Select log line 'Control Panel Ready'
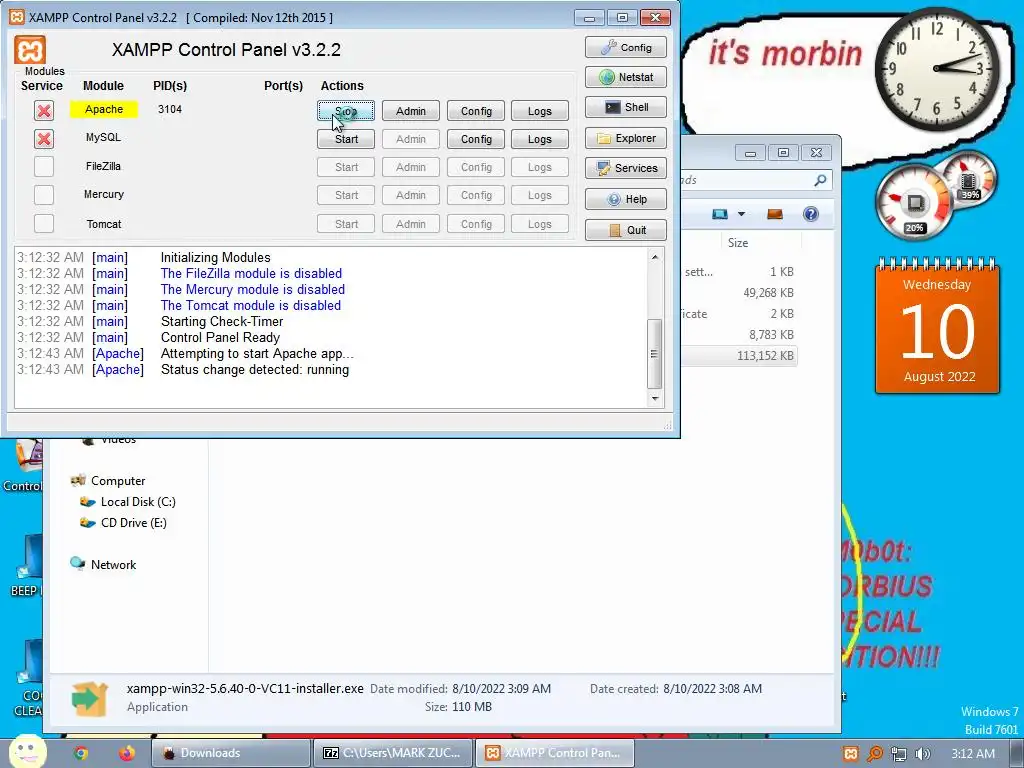The width and height of the screenshot is (1024, 768). 220,338
